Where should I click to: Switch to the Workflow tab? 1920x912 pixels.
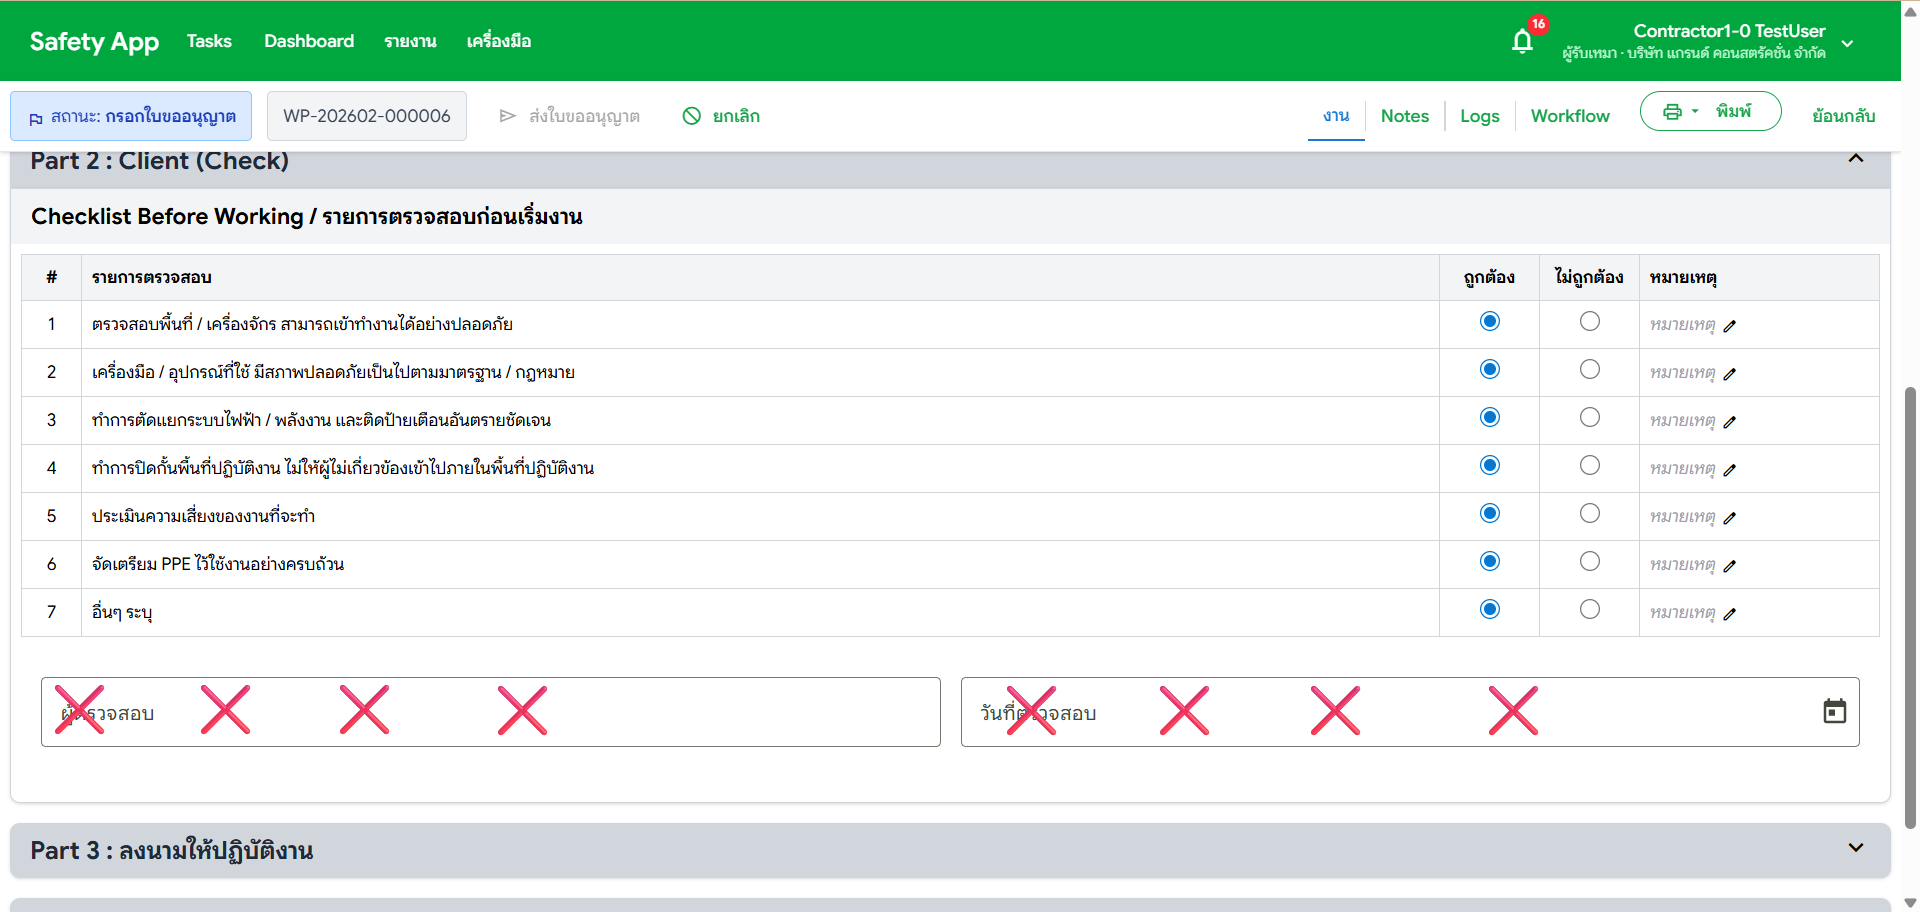click(x=1570, y=115)
